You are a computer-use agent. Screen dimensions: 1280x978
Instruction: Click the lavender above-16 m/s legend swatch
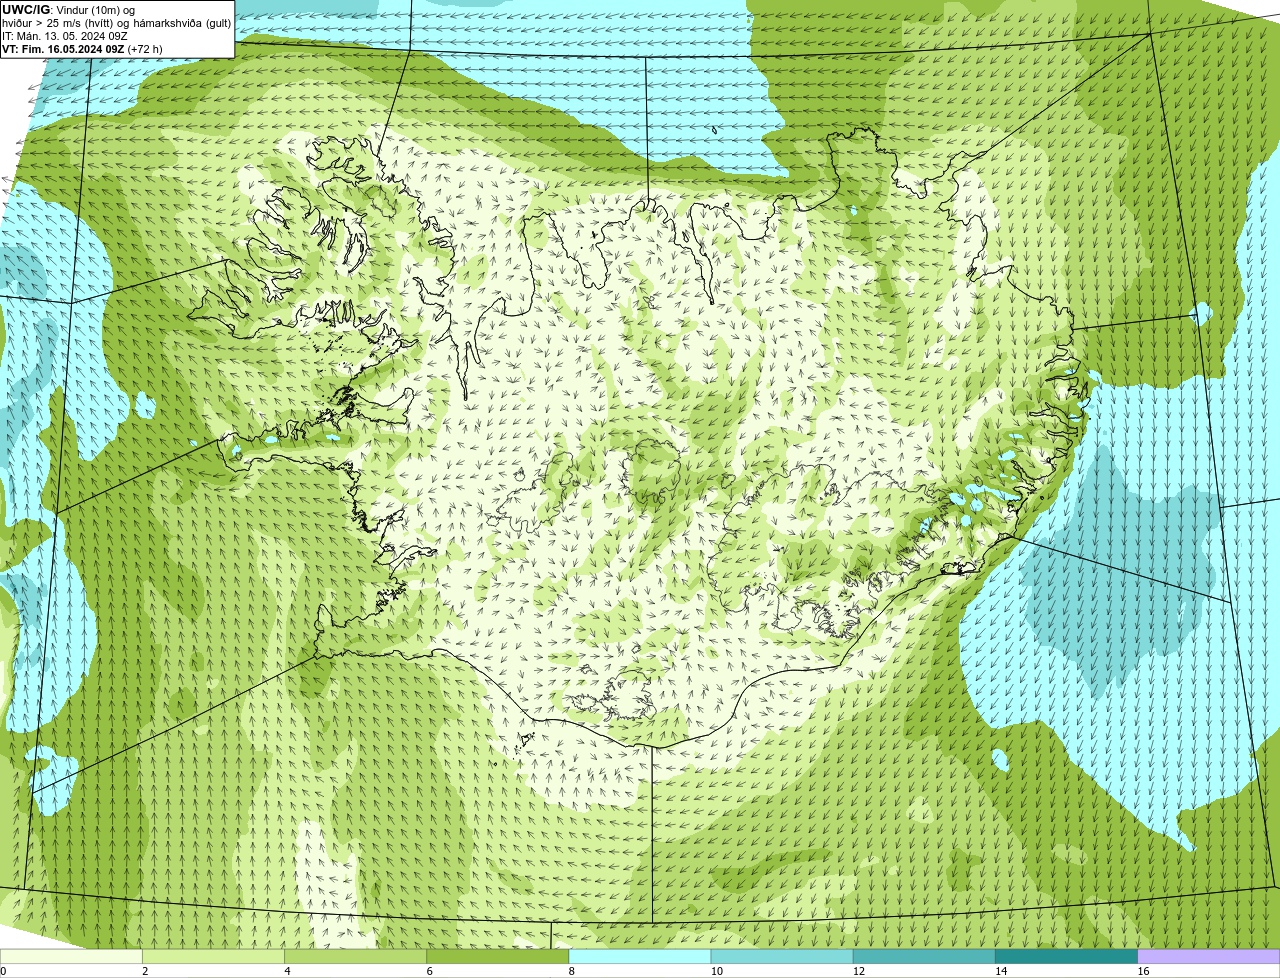[x=1209, y=957]
